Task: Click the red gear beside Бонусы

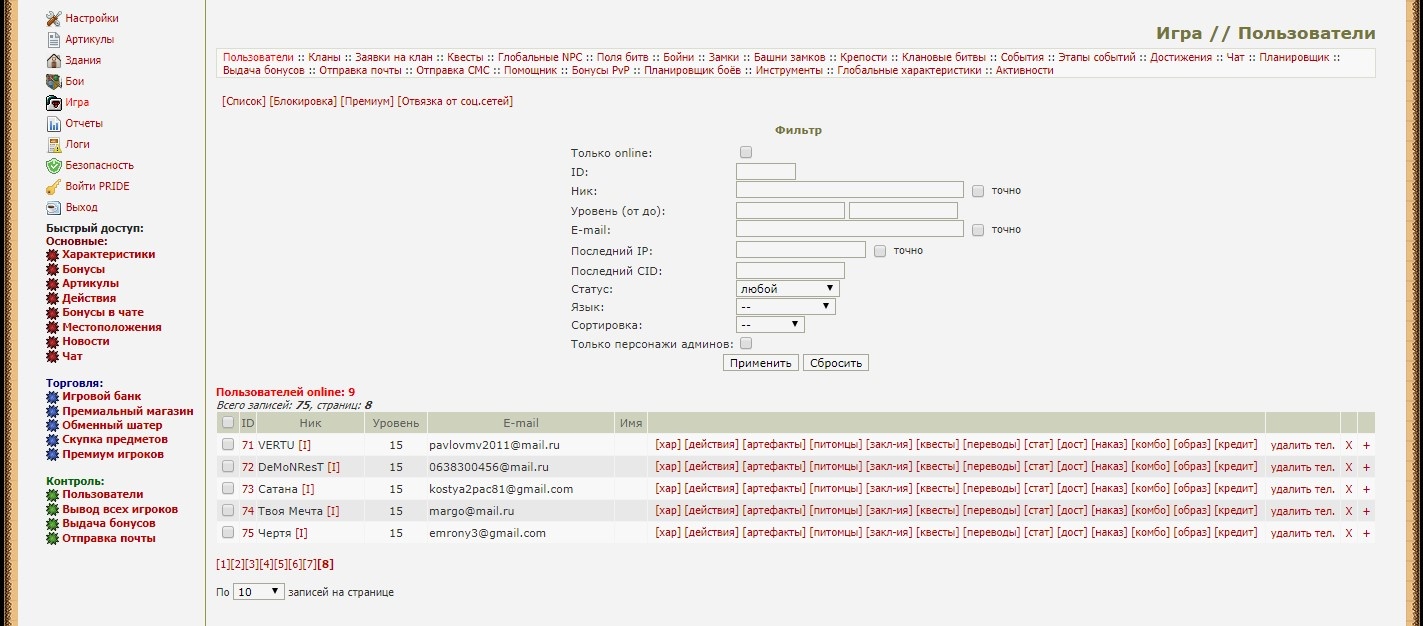Action: pyautogui.click(x=53, y=269)
